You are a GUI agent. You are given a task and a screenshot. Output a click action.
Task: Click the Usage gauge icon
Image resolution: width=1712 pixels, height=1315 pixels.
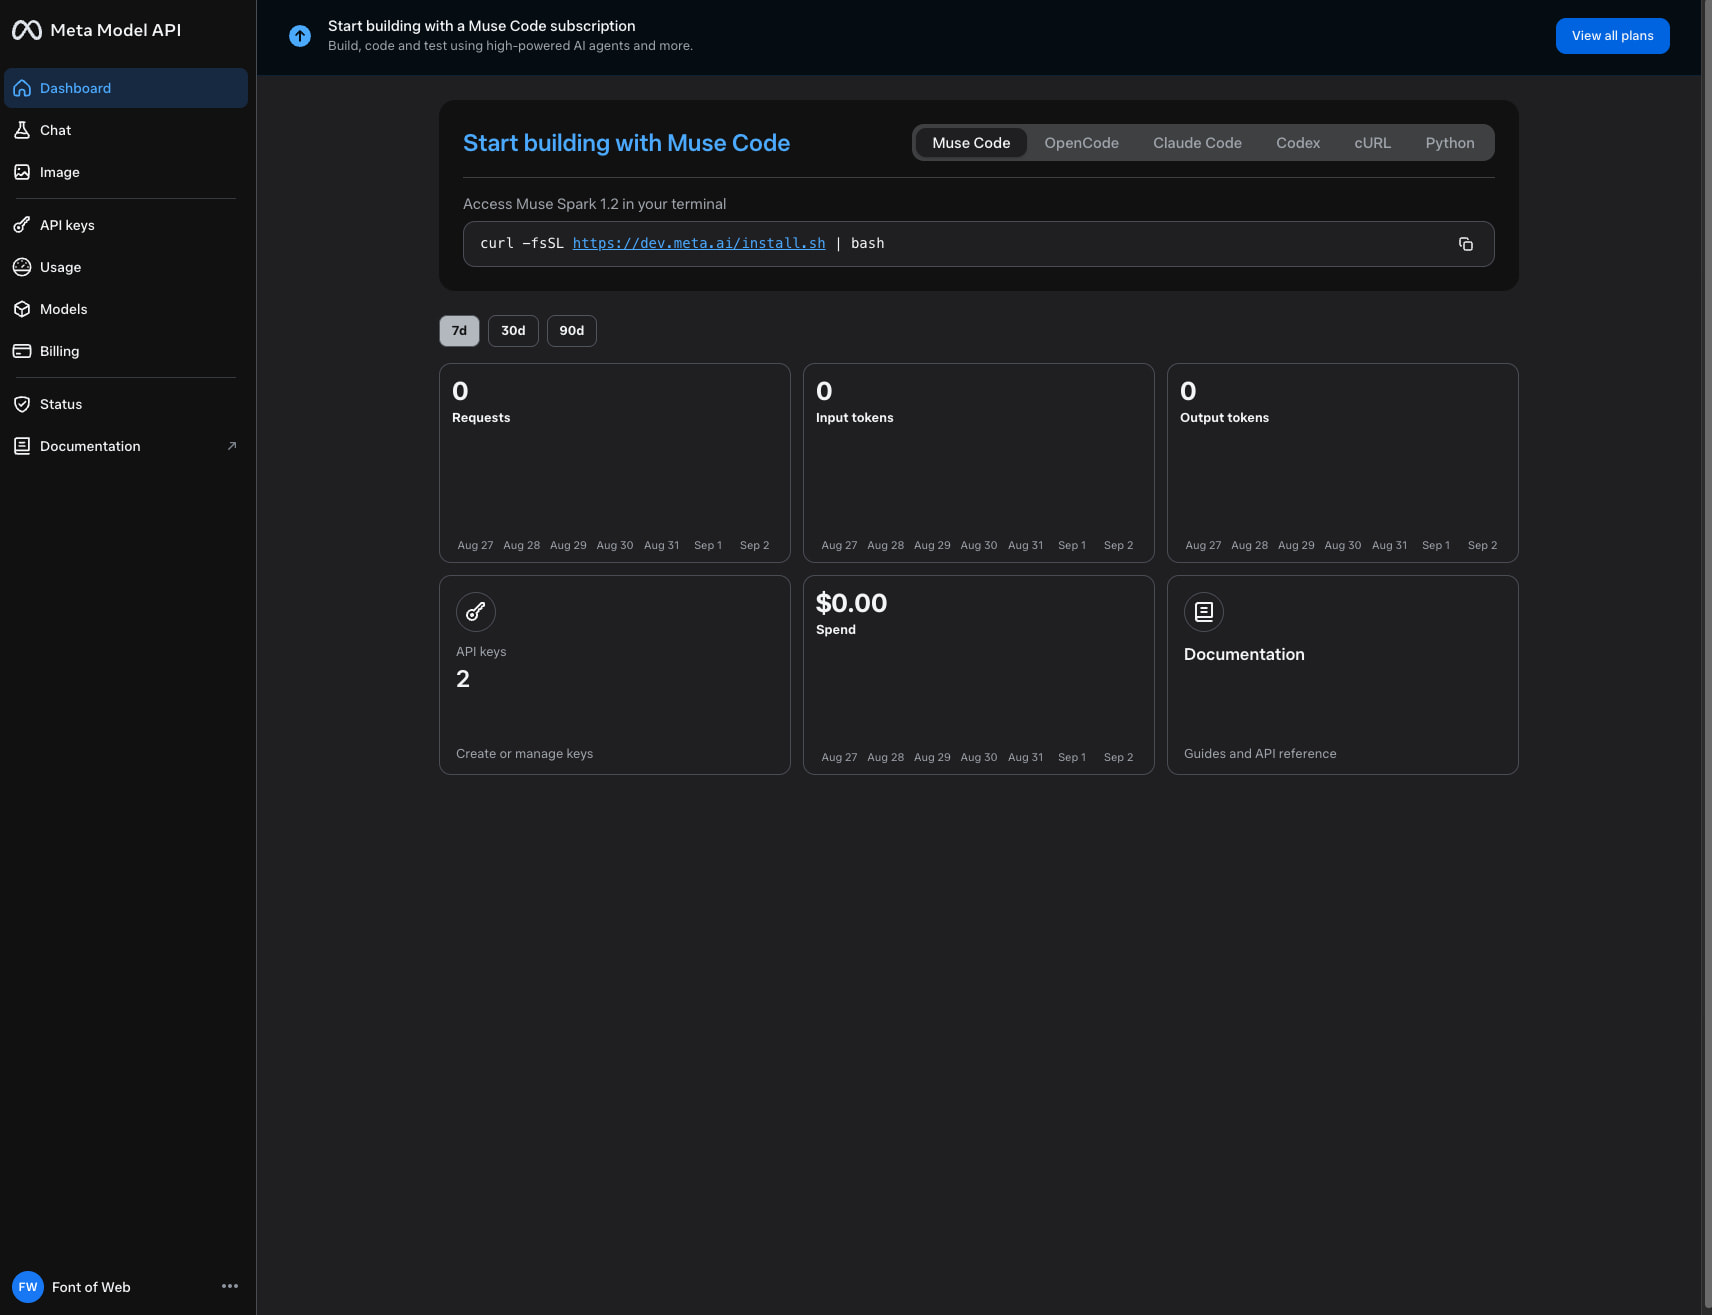click(22, 267)
